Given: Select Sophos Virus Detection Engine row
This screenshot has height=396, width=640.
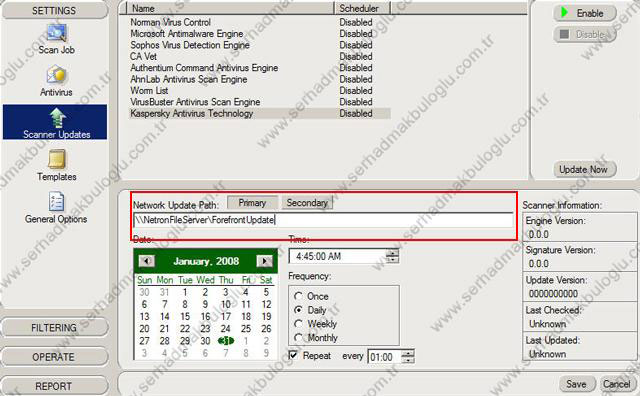Looking at the screenshot, I should click(260, 45).
